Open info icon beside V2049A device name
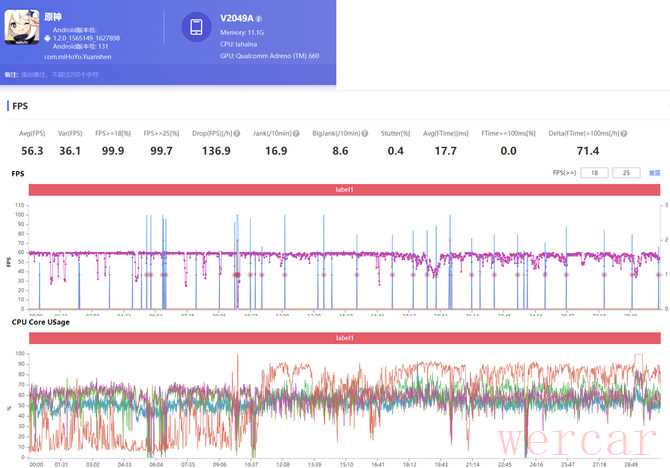The height and width of the screenshot is (468, 670). (x=259, y=18)
